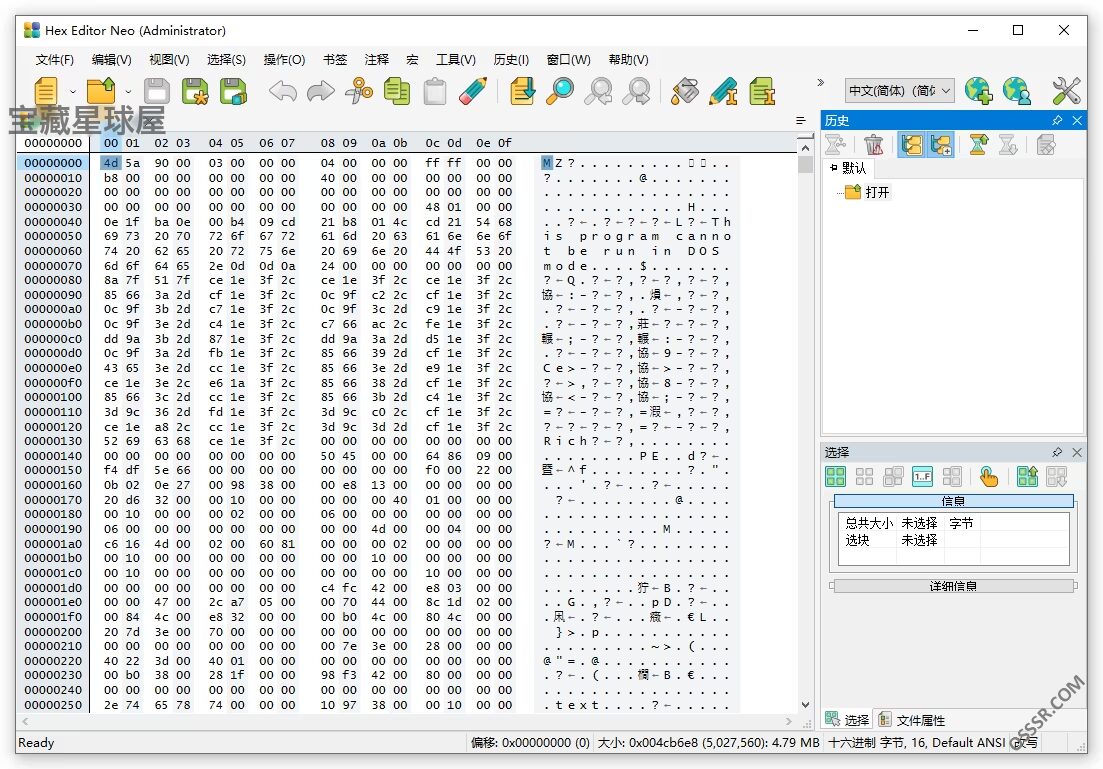The image size is (1103, 769).
Task: Select the 打开 history entry
Action: (867, 192)
